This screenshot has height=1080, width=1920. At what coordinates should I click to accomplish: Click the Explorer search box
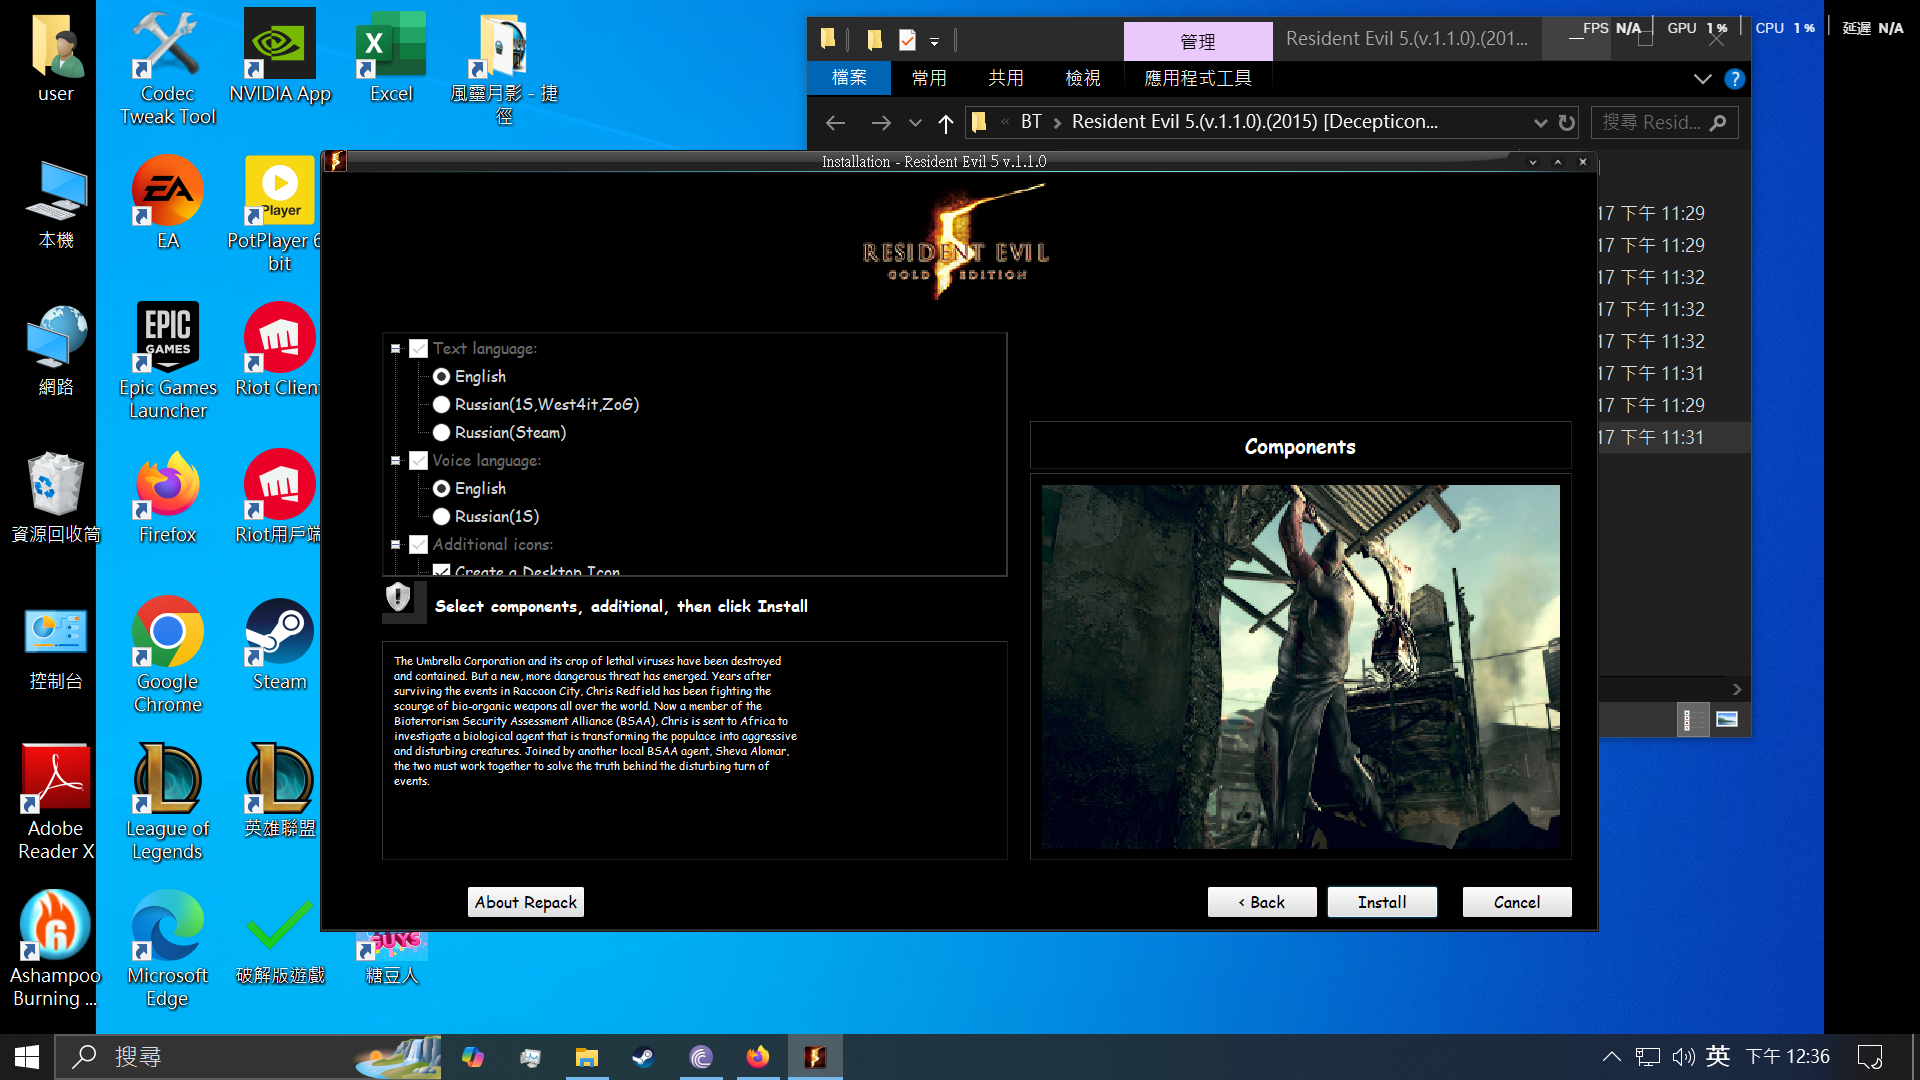coord(1664,122)
